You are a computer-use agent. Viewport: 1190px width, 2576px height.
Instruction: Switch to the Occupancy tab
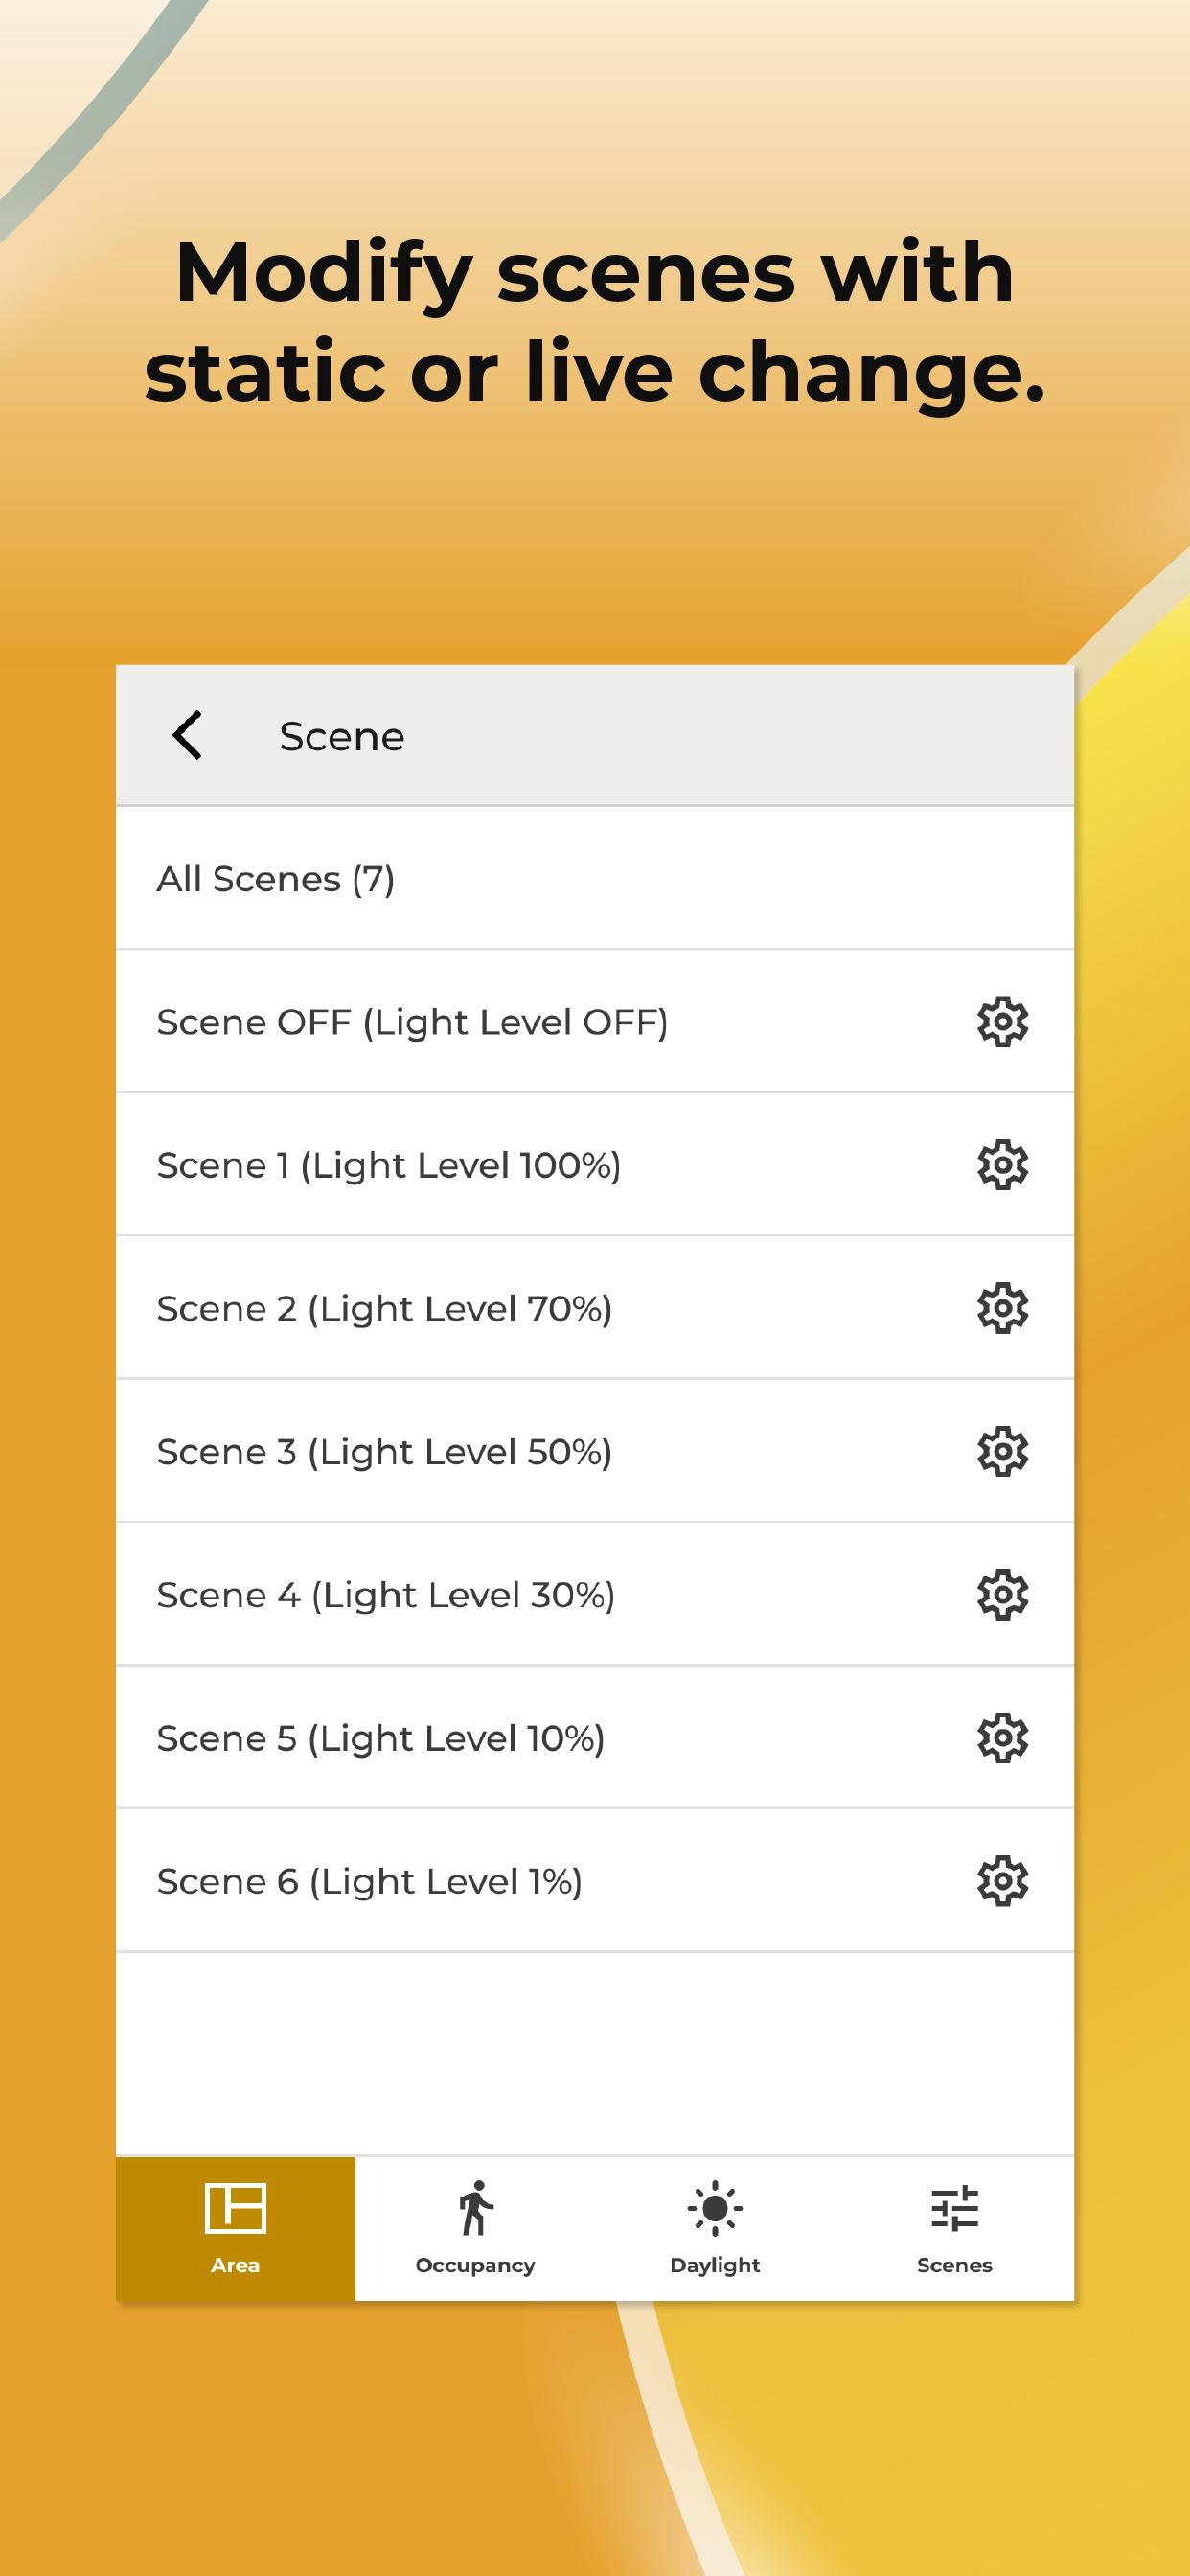point(475,2228)
